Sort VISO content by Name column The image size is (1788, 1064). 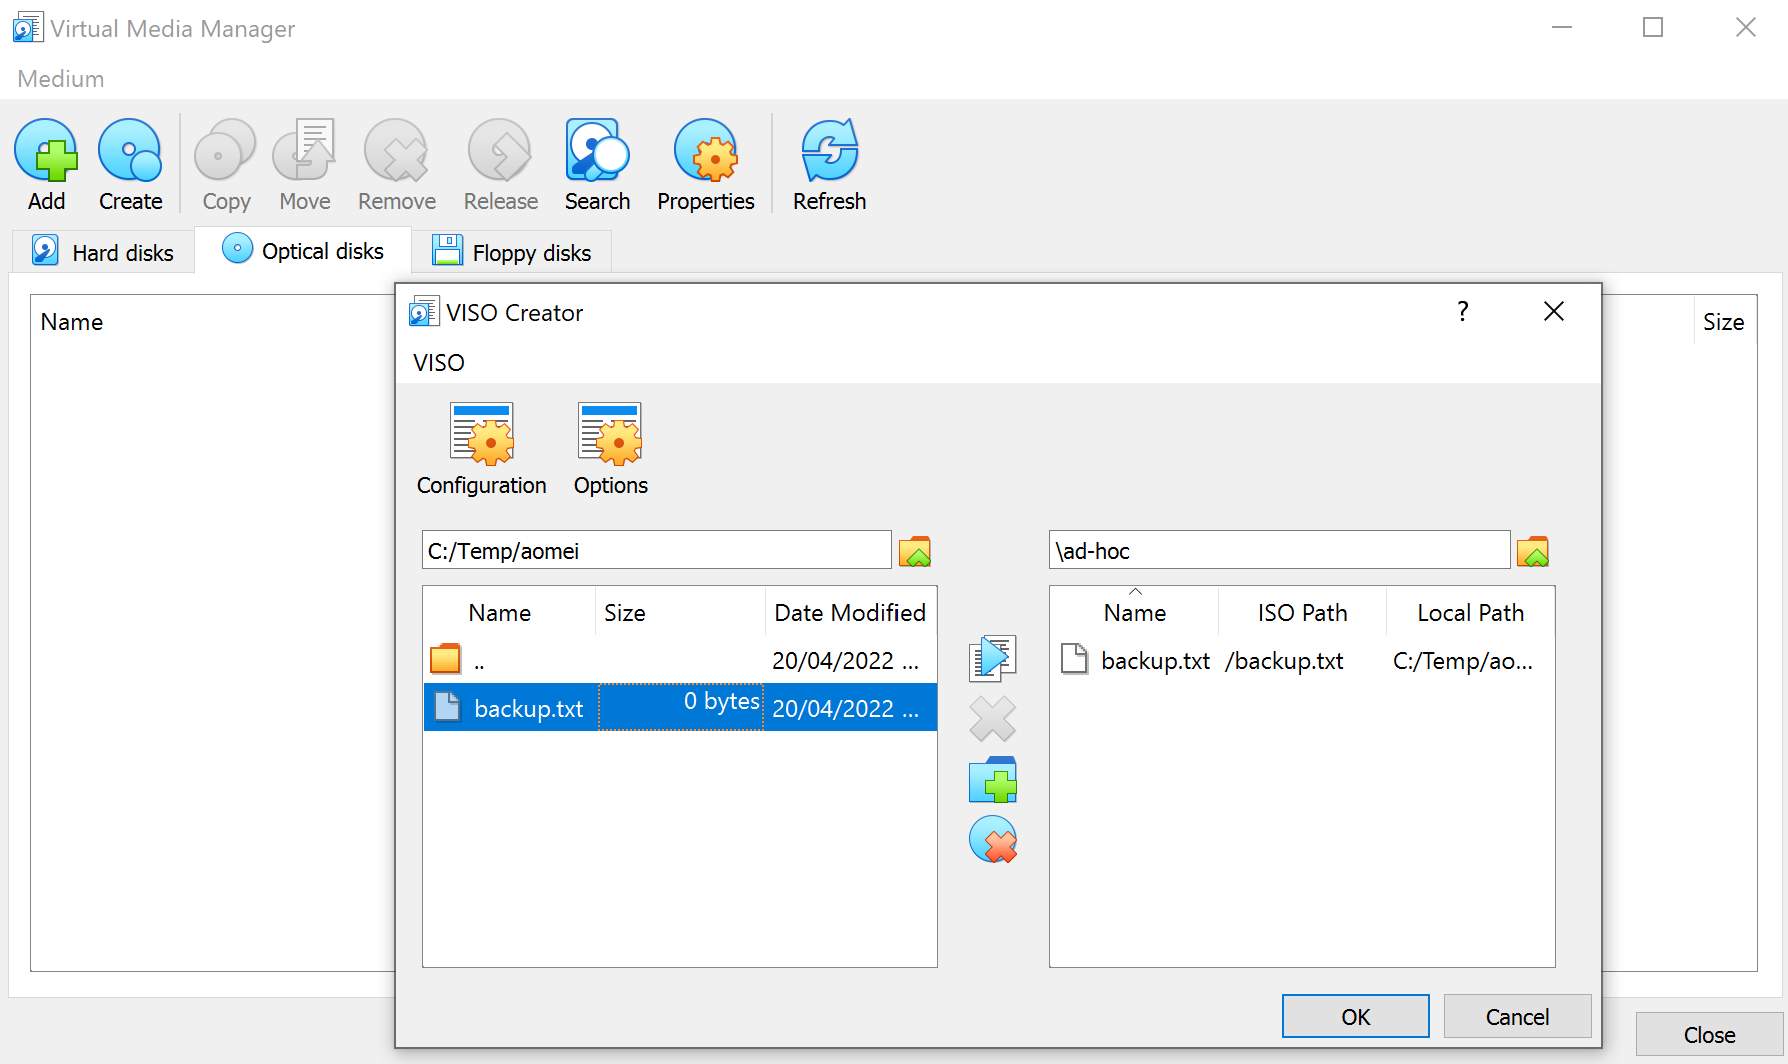1135,613
